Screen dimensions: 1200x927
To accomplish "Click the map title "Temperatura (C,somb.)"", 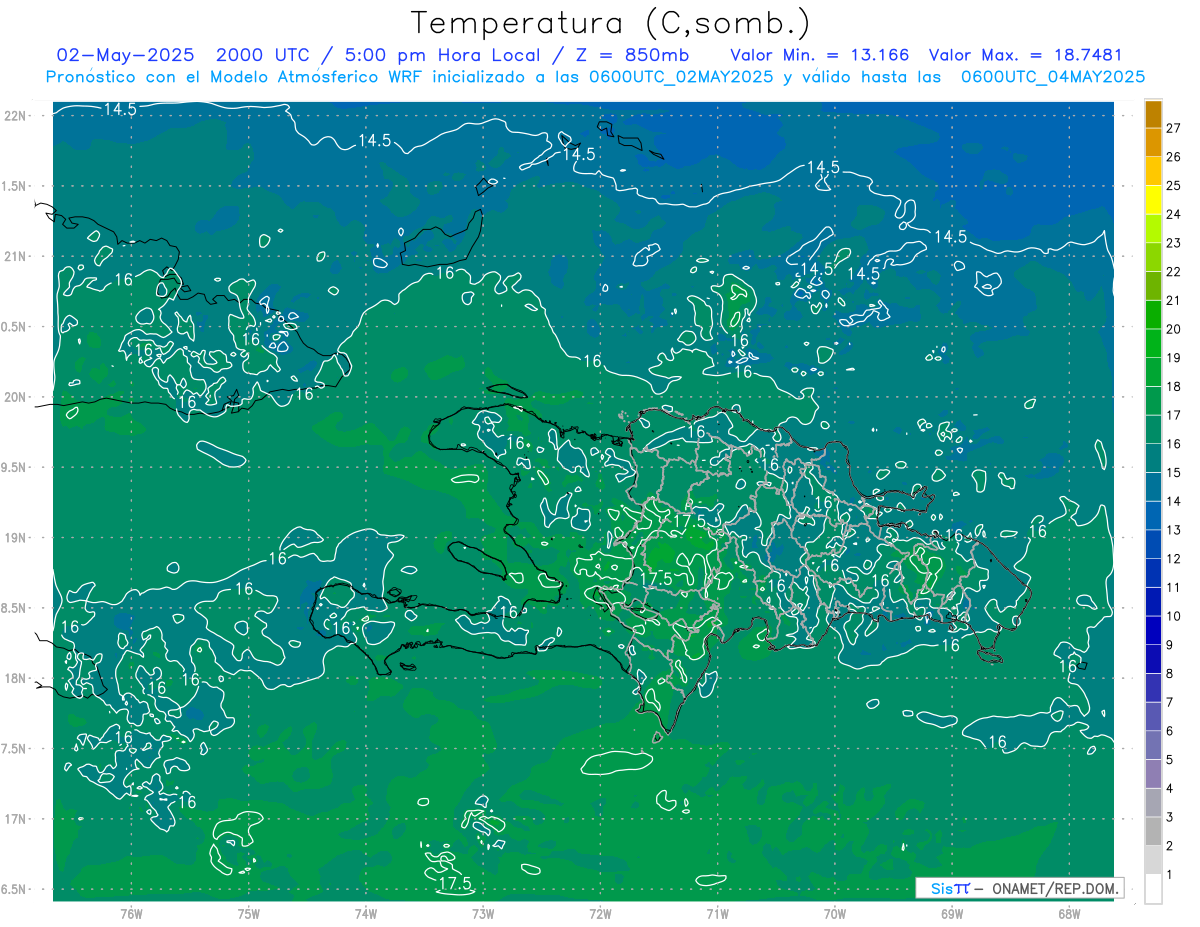I will click(611, 23).
